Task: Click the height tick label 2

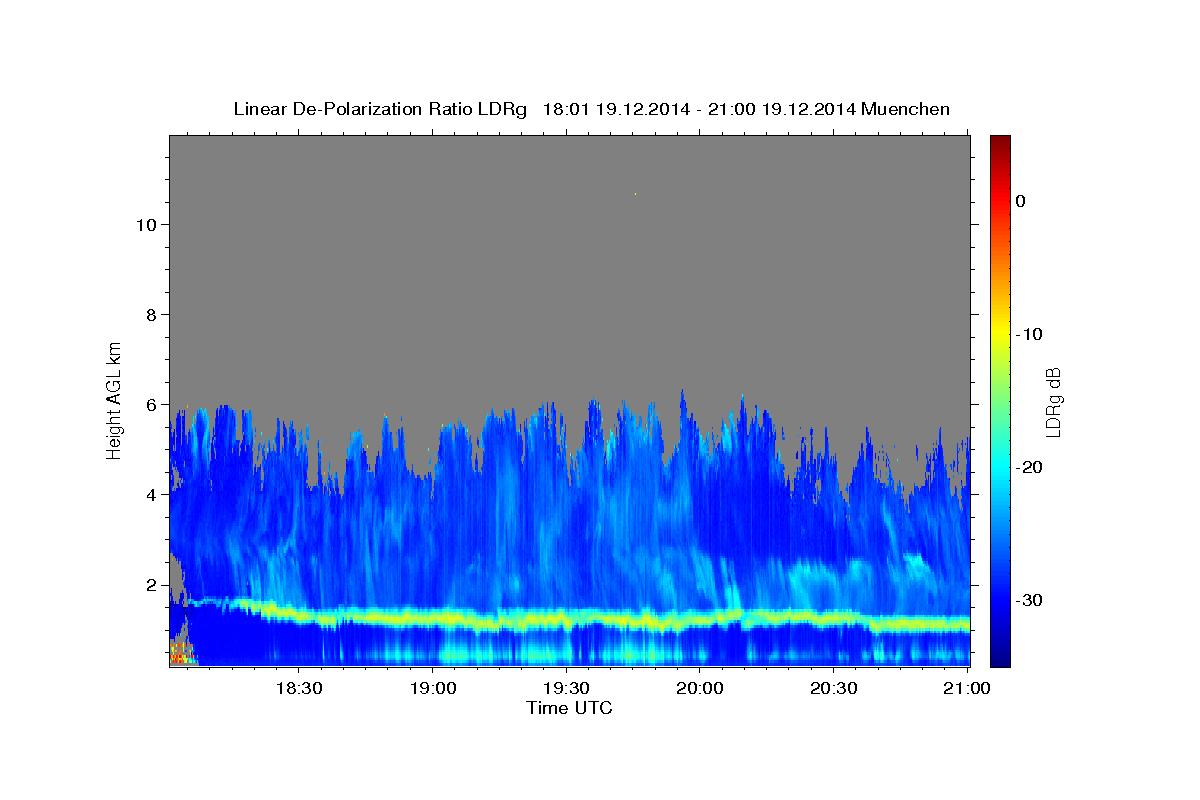Action: coord(150,584)
